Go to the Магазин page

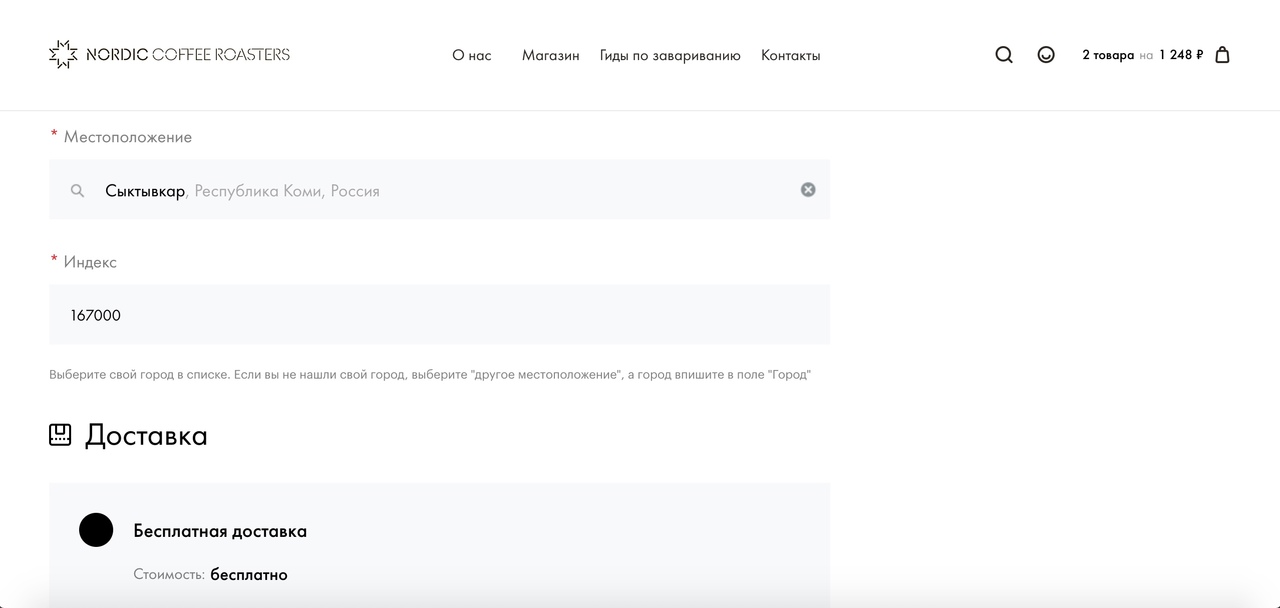click(550, 56)
